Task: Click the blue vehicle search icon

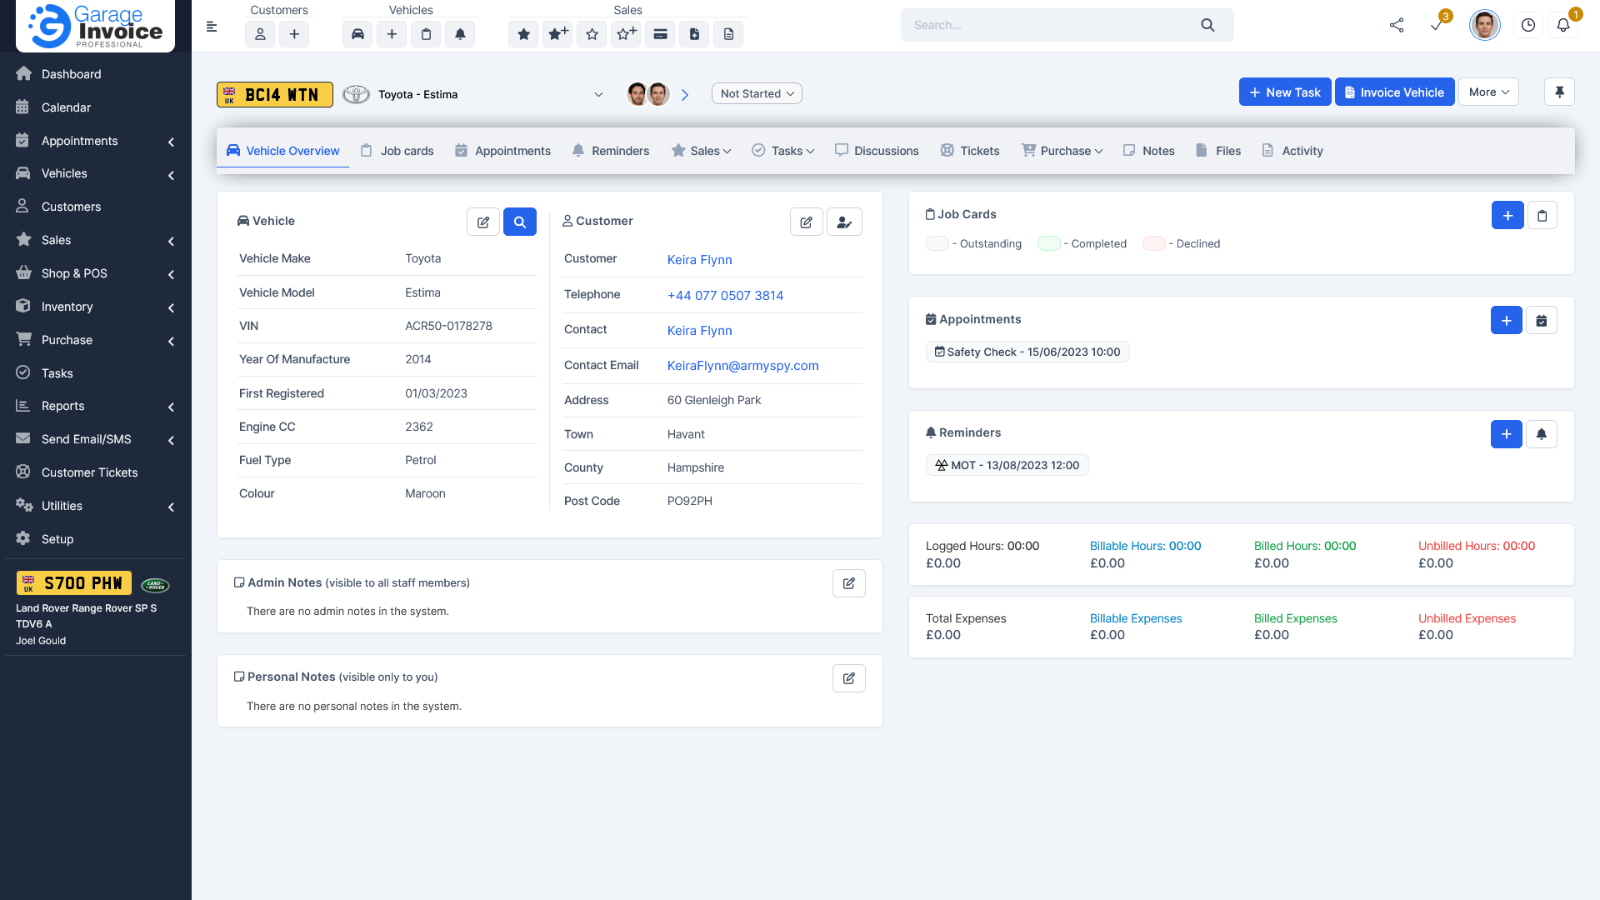Action: (520, 222)
